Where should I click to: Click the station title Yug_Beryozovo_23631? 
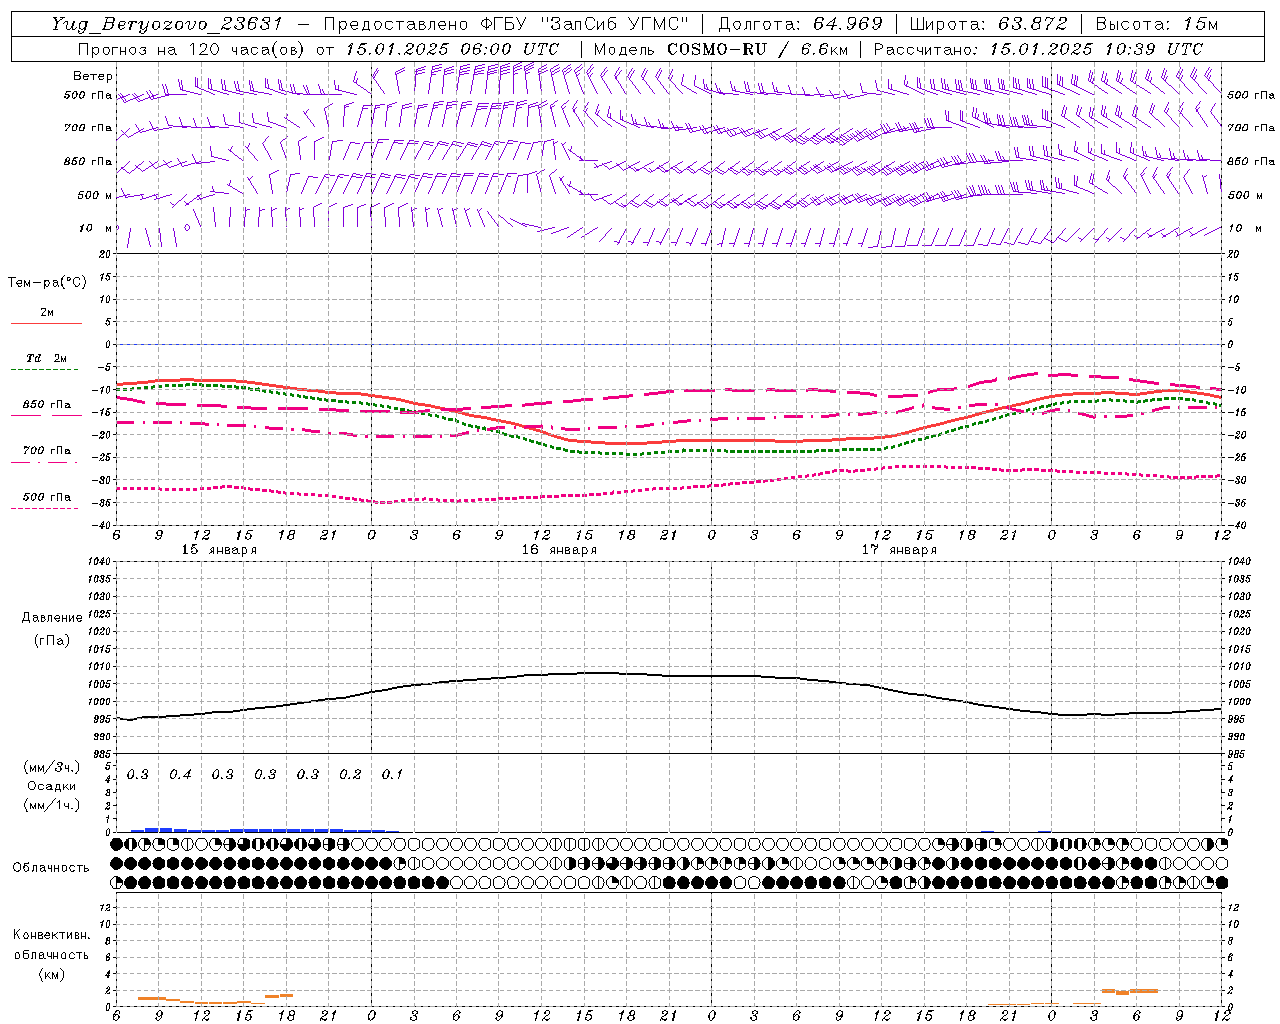click(x=167, y=24)
